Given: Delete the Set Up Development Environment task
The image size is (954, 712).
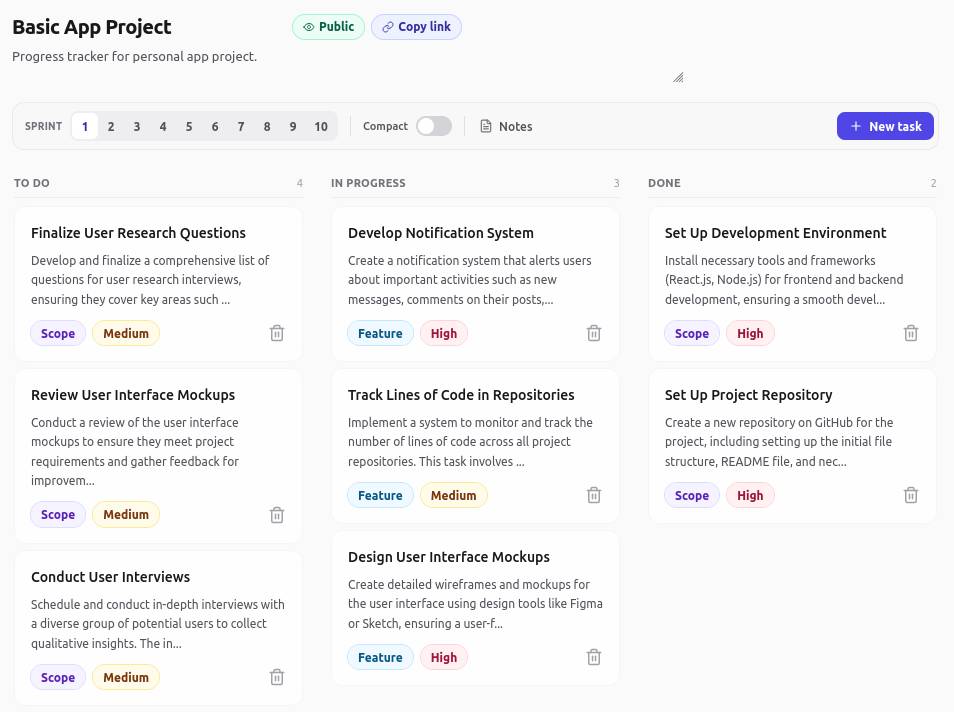Looking at the screenshot, I should pos(911,333).
